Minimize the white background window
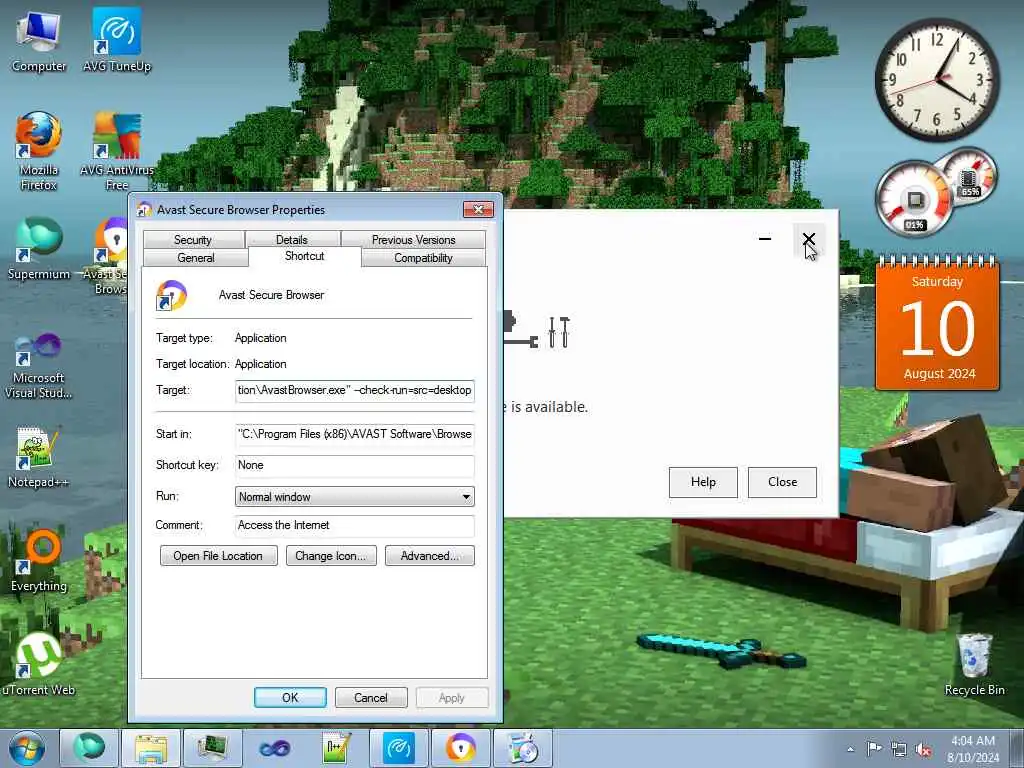The width and height of the screenshot is (1024, 768). 765,239
